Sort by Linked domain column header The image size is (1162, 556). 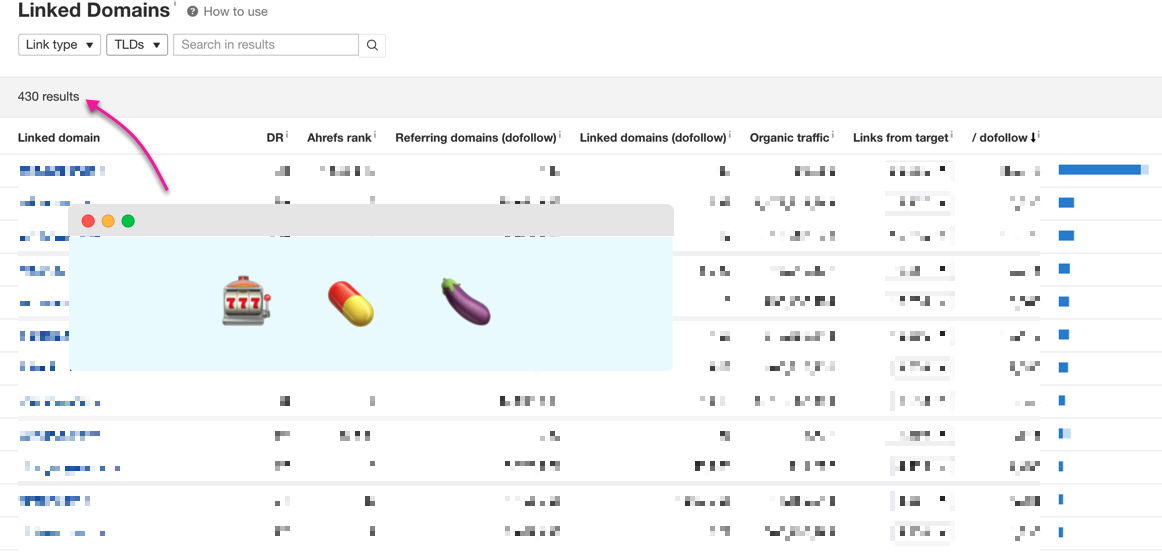click(59, 138)
